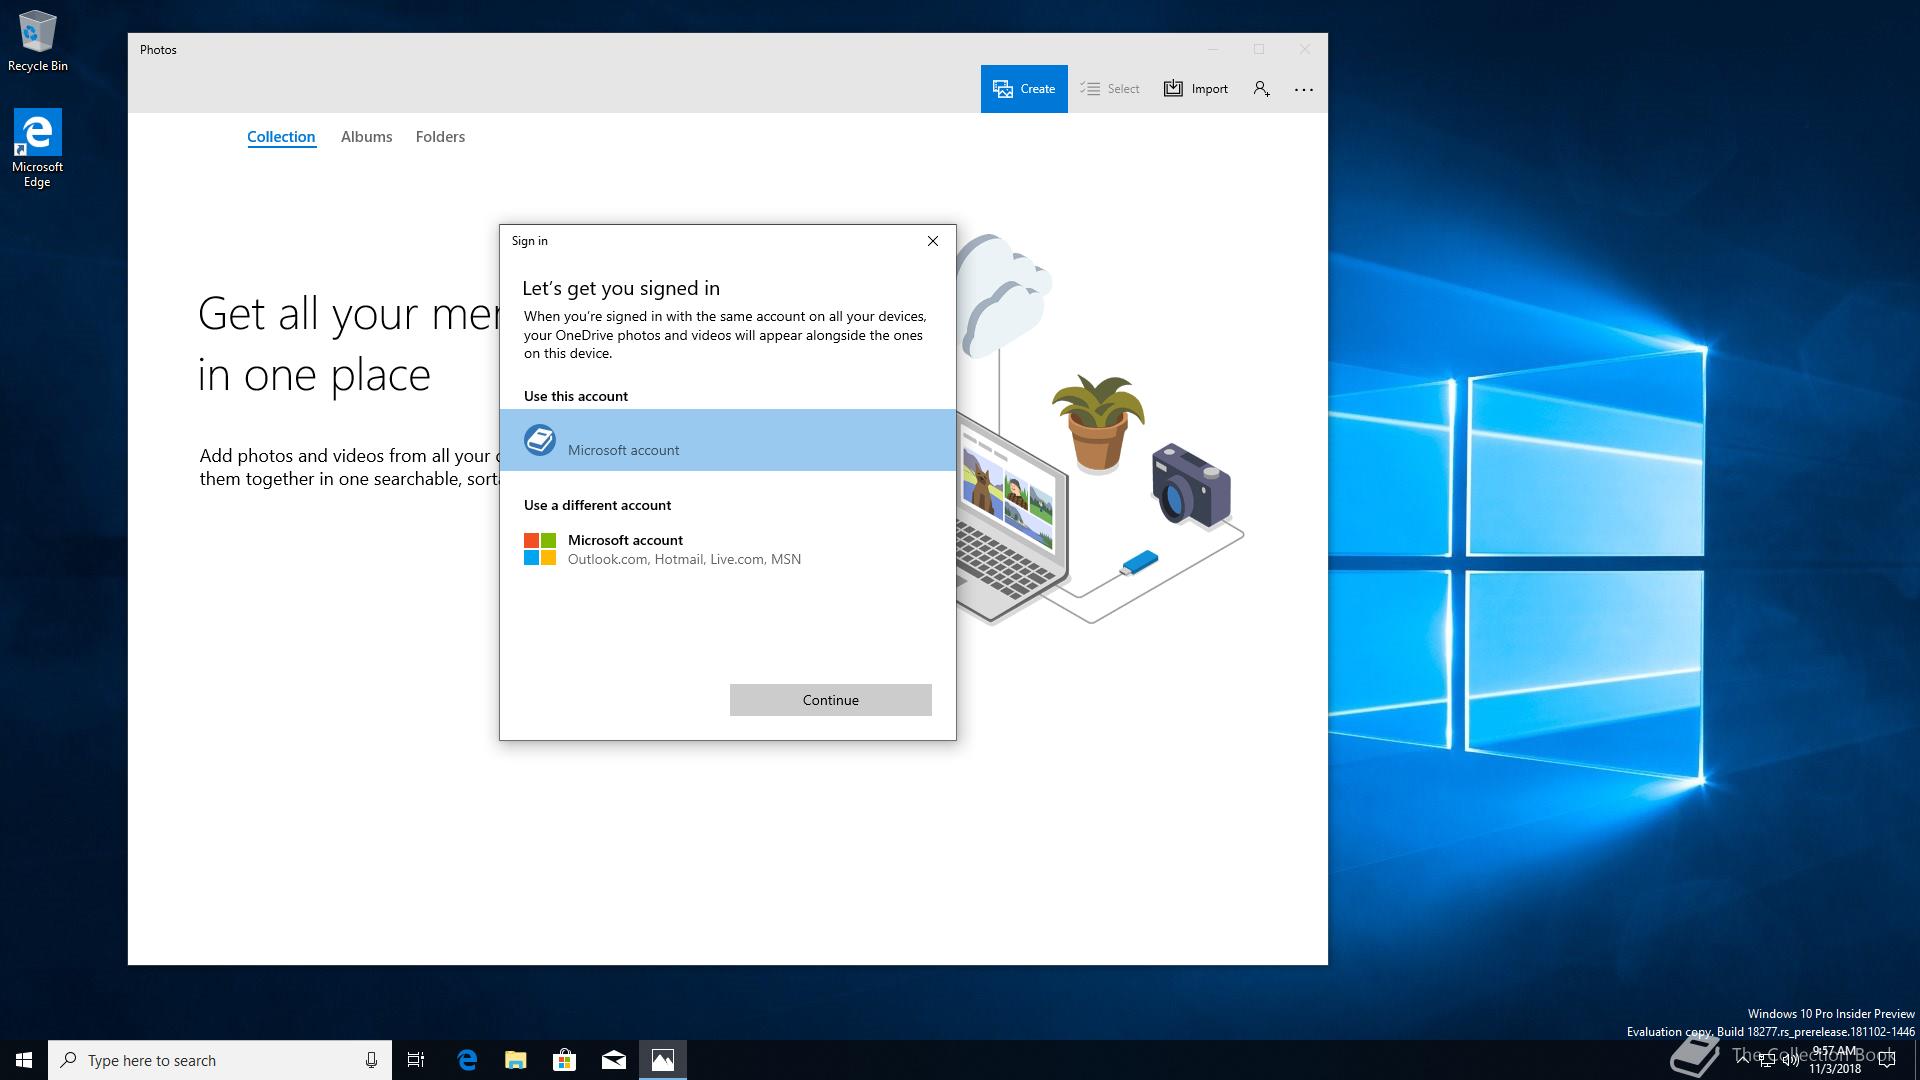Open File Explorer from the taskbar

(x=516, y=1060)
